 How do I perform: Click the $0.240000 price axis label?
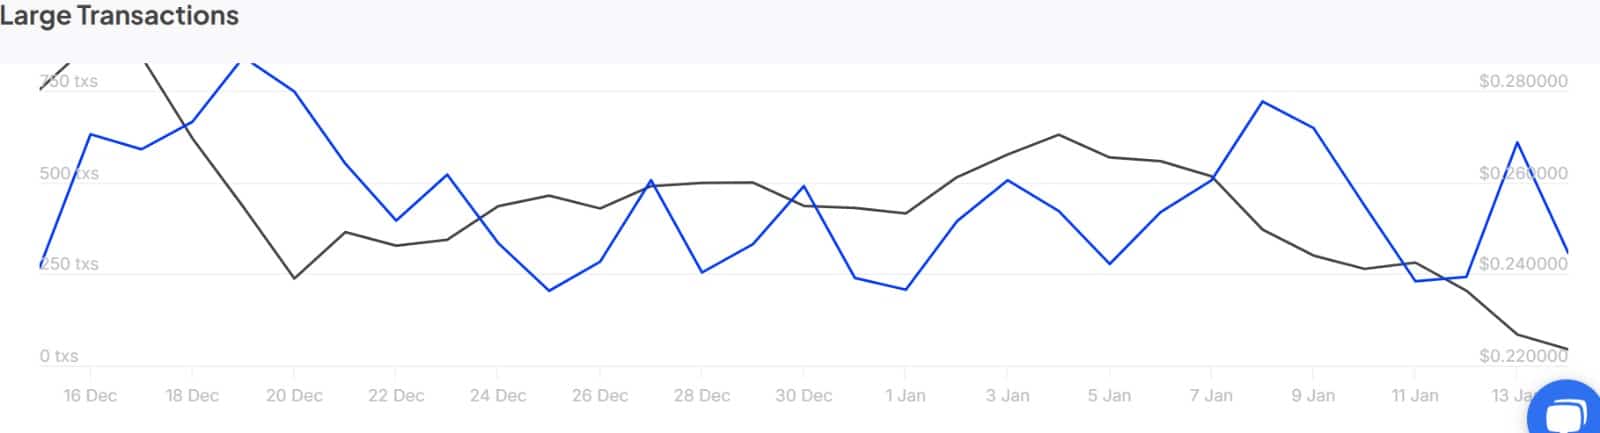[x=1523, y=265]
